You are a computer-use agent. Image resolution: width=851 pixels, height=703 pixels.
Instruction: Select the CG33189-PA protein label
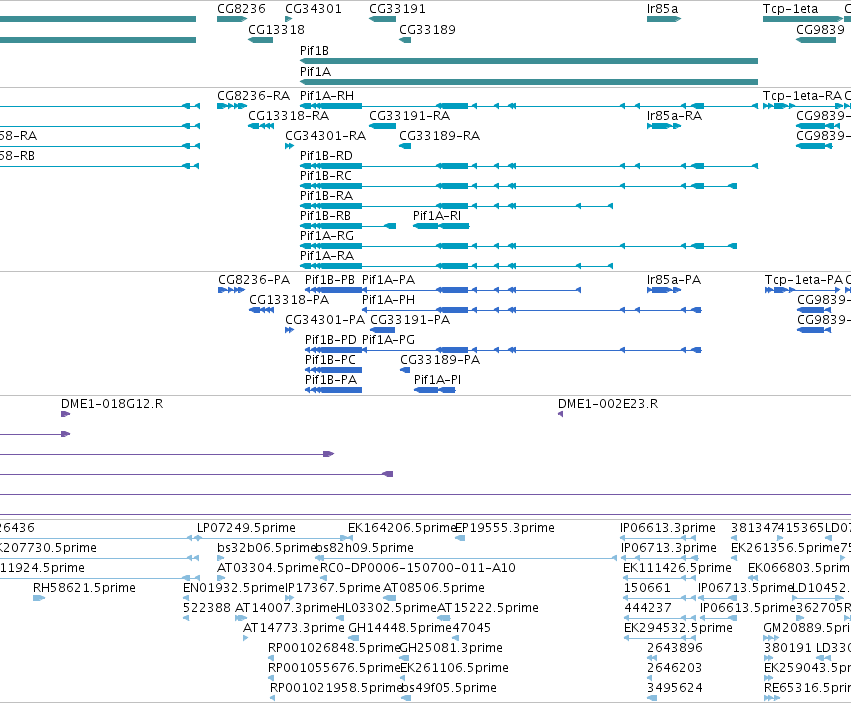(x=440, y=360)
